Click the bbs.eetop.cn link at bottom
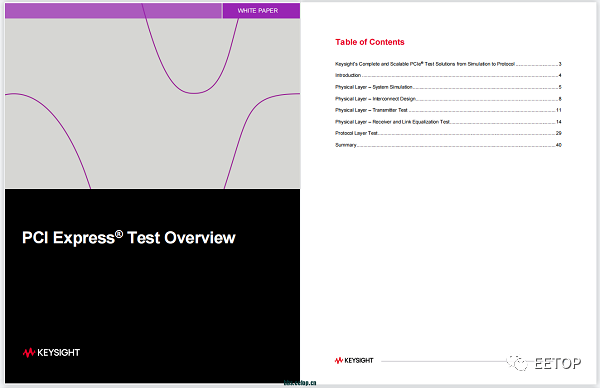This screenshot has height=388, width=600. click(300, 383)
